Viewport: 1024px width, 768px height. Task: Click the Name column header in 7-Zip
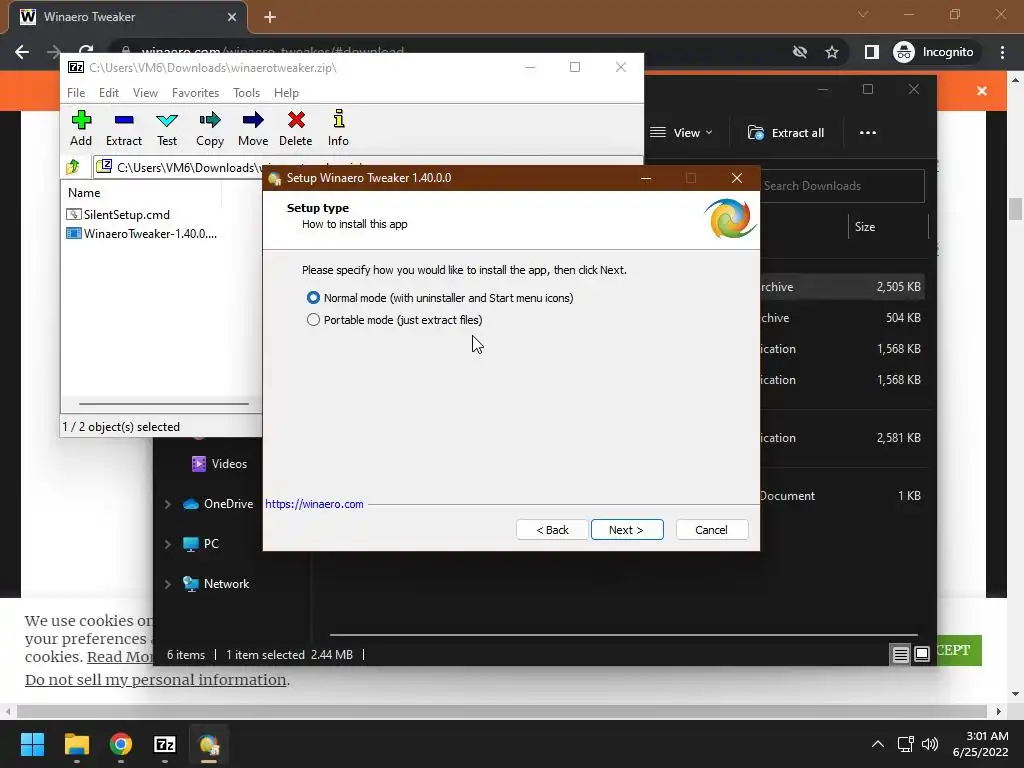84,193
